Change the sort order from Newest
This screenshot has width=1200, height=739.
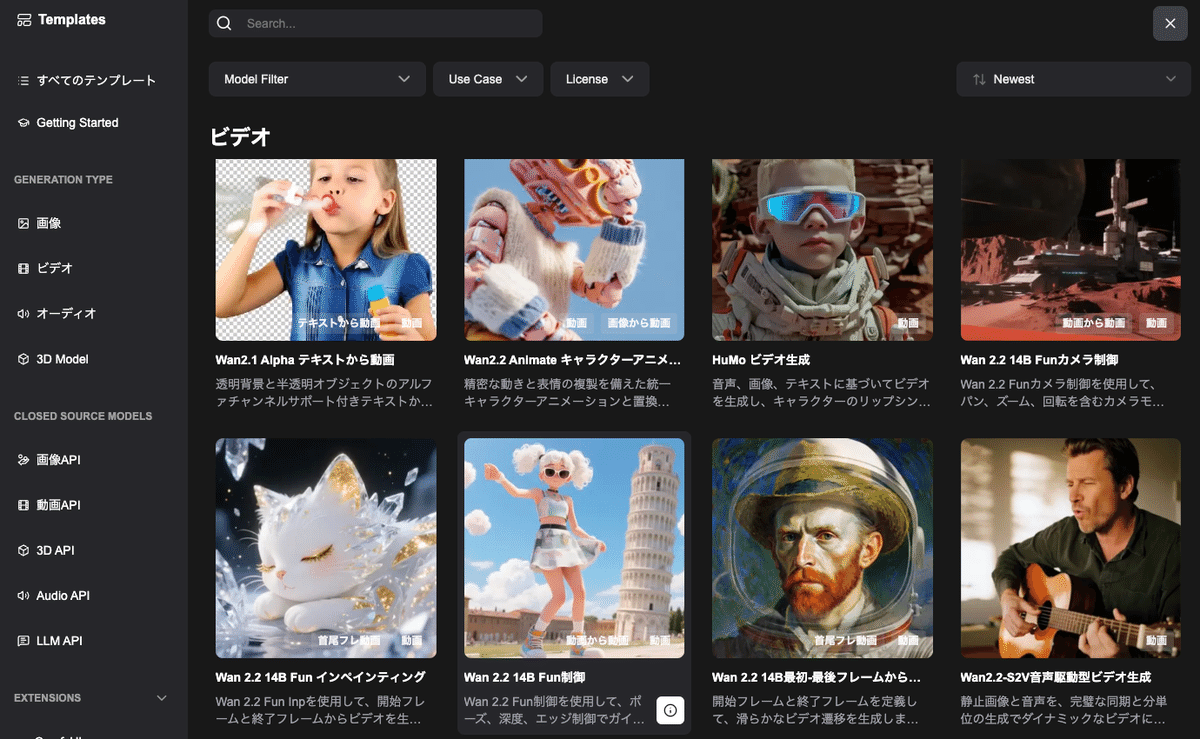click(x=1073, y=78)
